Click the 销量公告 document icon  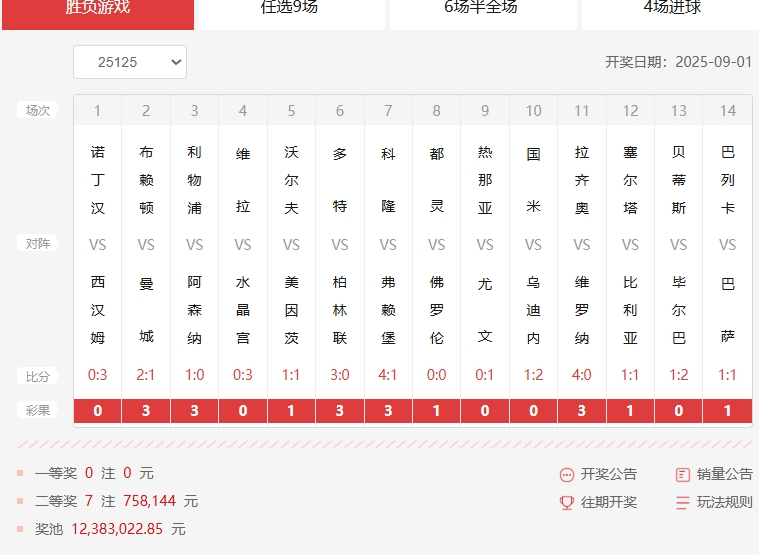coord(683,475)
